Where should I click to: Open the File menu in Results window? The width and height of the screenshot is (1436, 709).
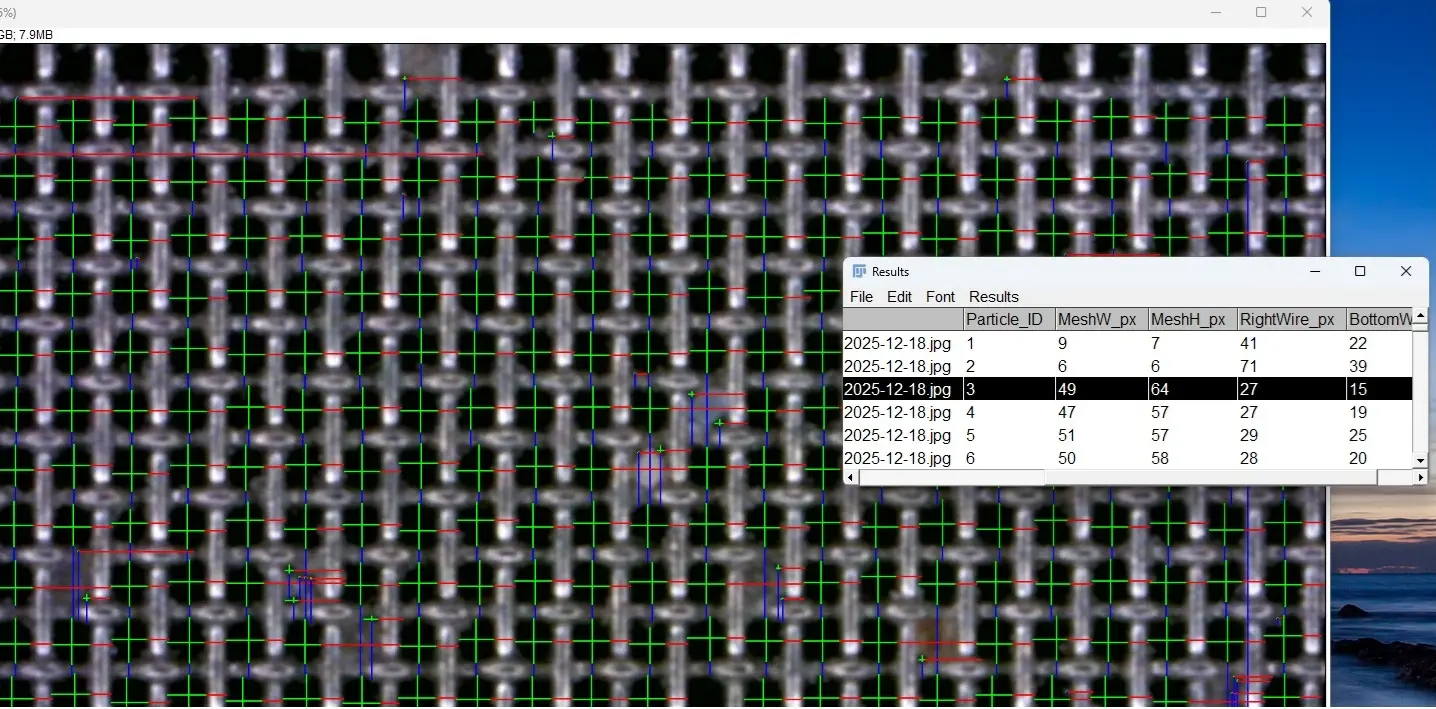[x=861, y=297]
